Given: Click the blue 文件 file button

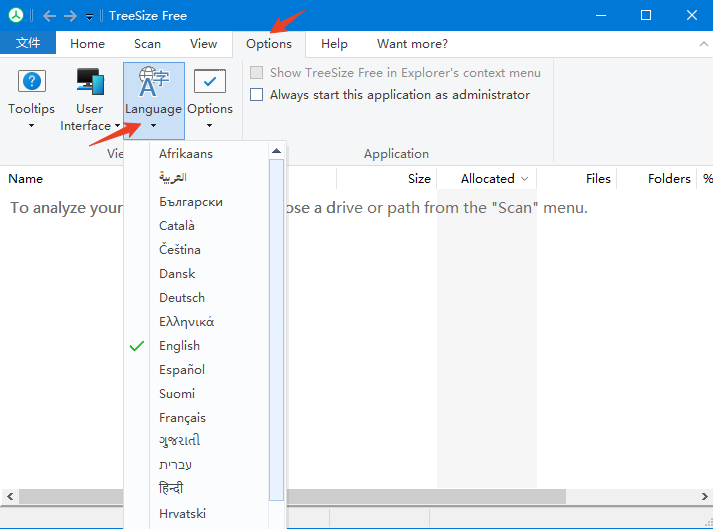Looking at the screenshot, I should 28,44.
